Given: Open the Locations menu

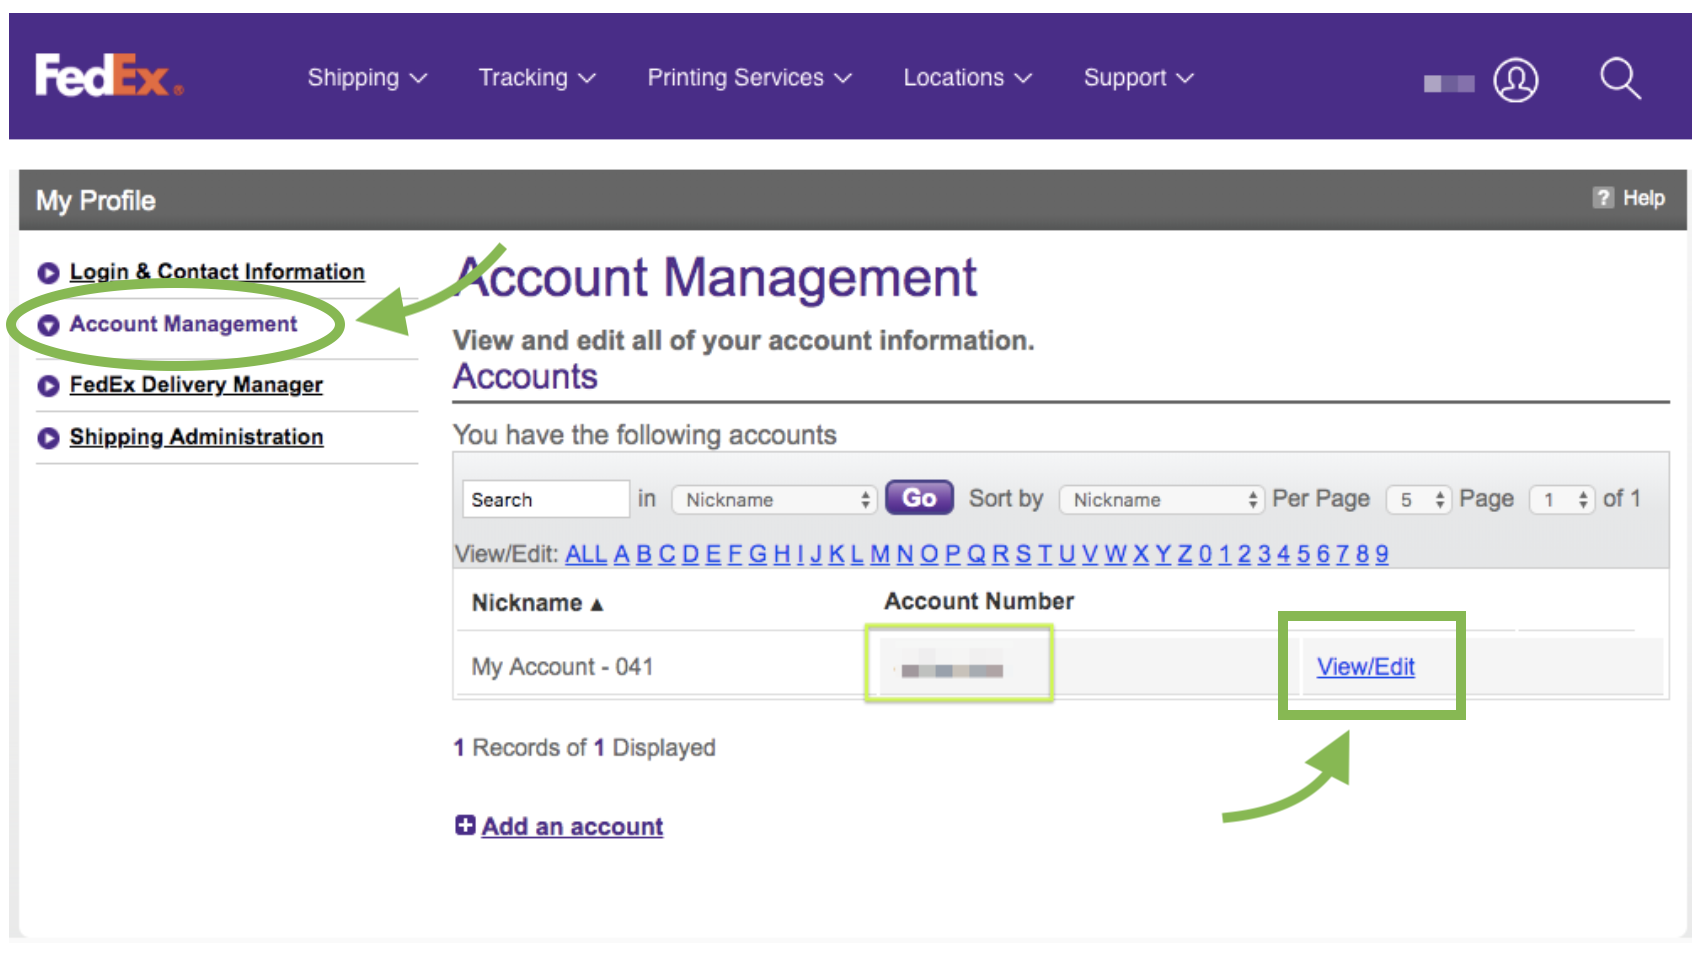Looking at the screenshot, I should [x=967, y=78].
